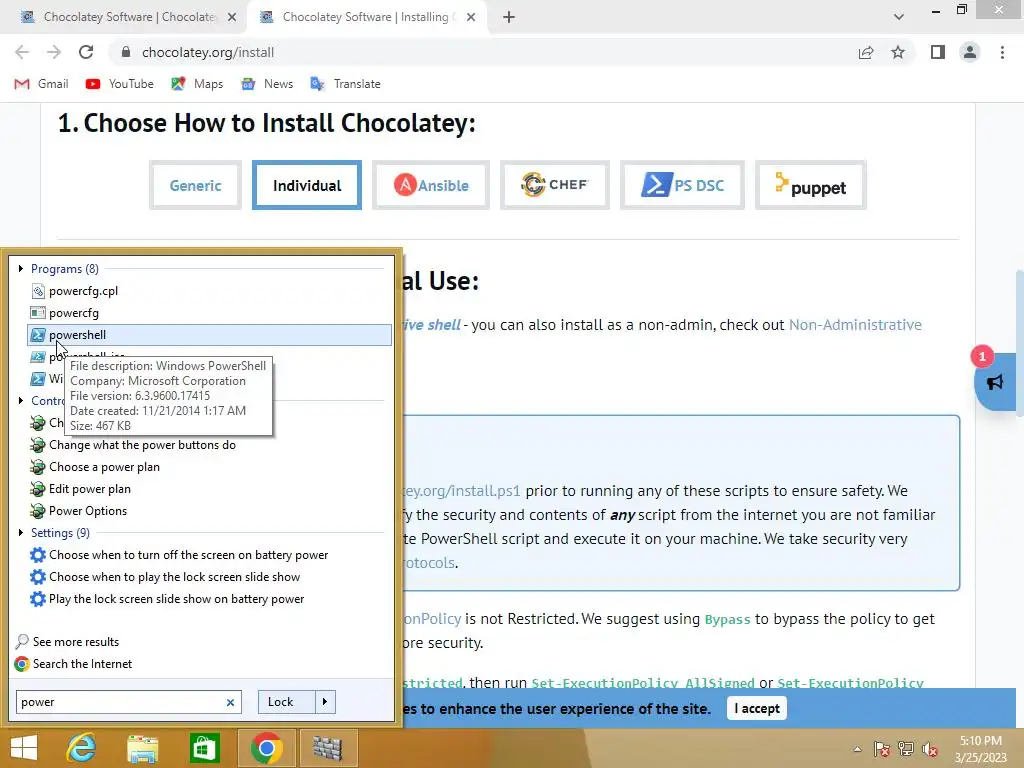The image size is (1024, 768).
Task: Open Internet Explorer from taskbar
Action: point(81,748)
